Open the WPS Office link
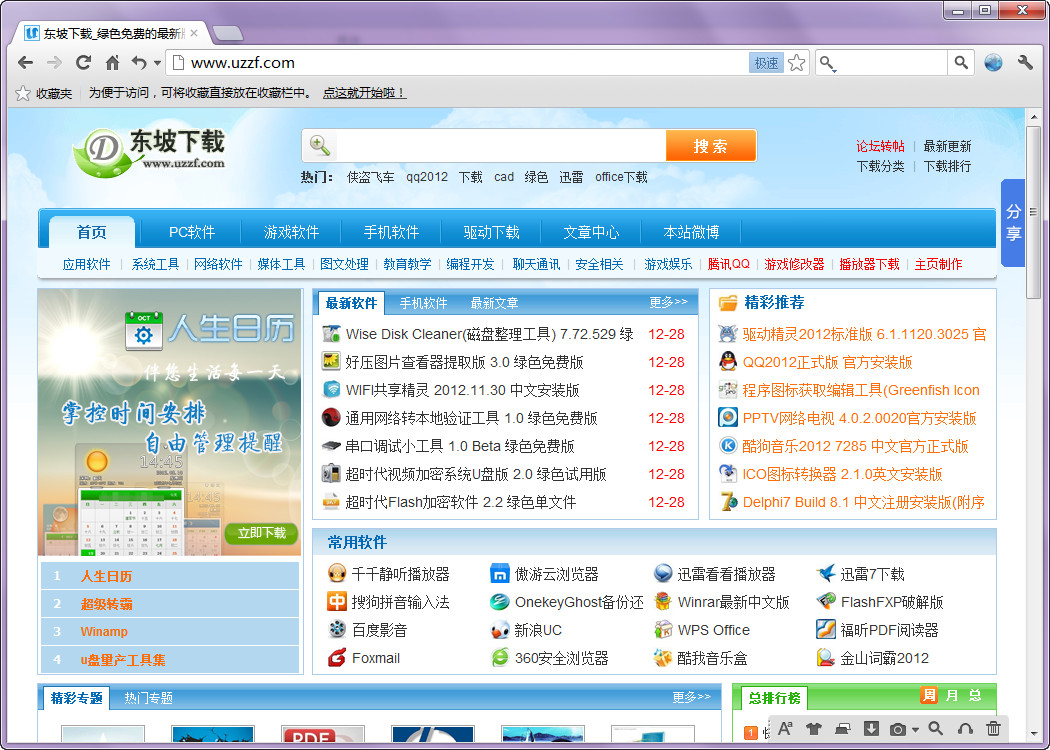Viewport: 1050px width, 750px height. (713, 630)
